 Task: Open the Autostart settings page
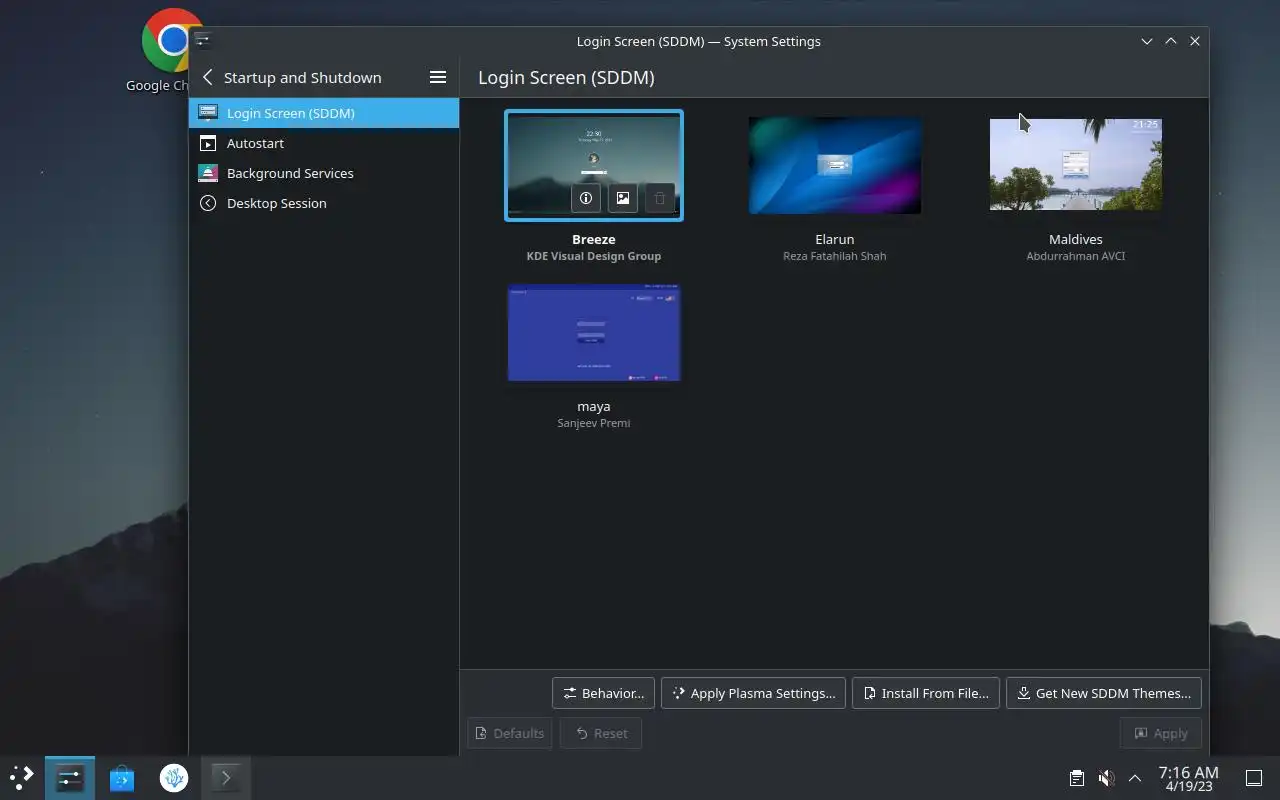click(x=324, y=143)
